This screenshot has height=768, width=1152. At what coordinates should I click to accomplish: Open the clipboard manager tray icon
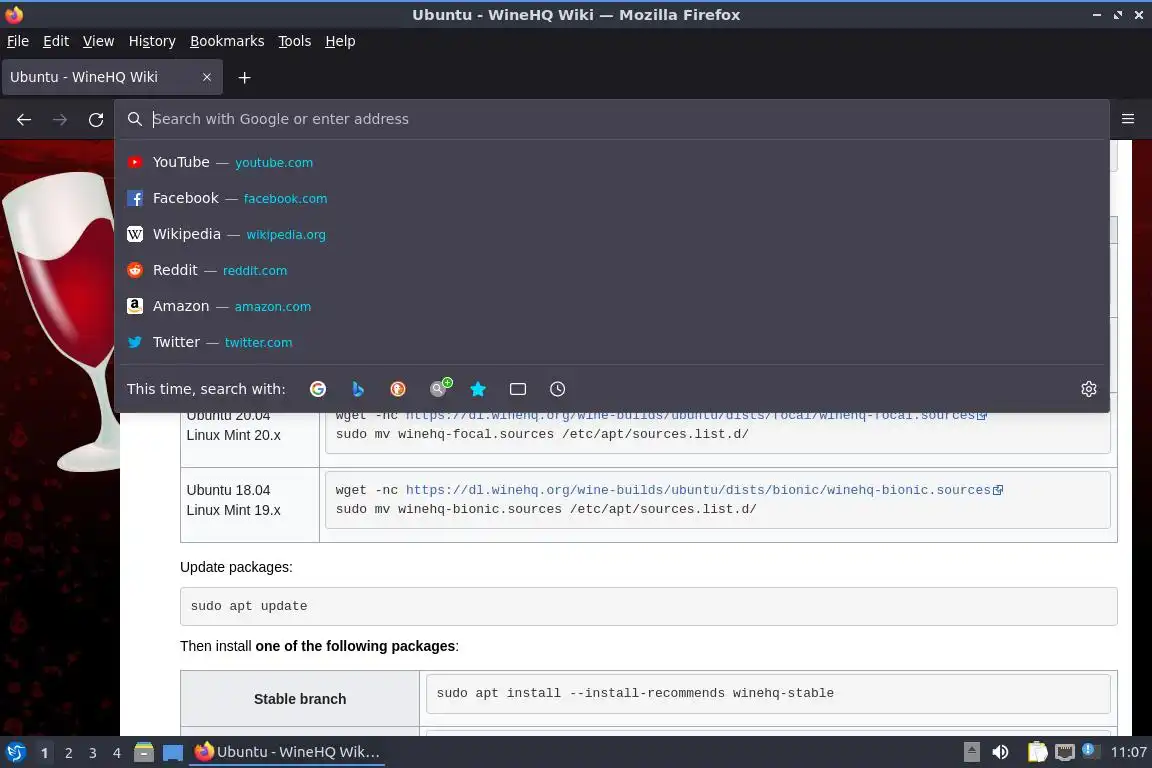point(1037,752)
